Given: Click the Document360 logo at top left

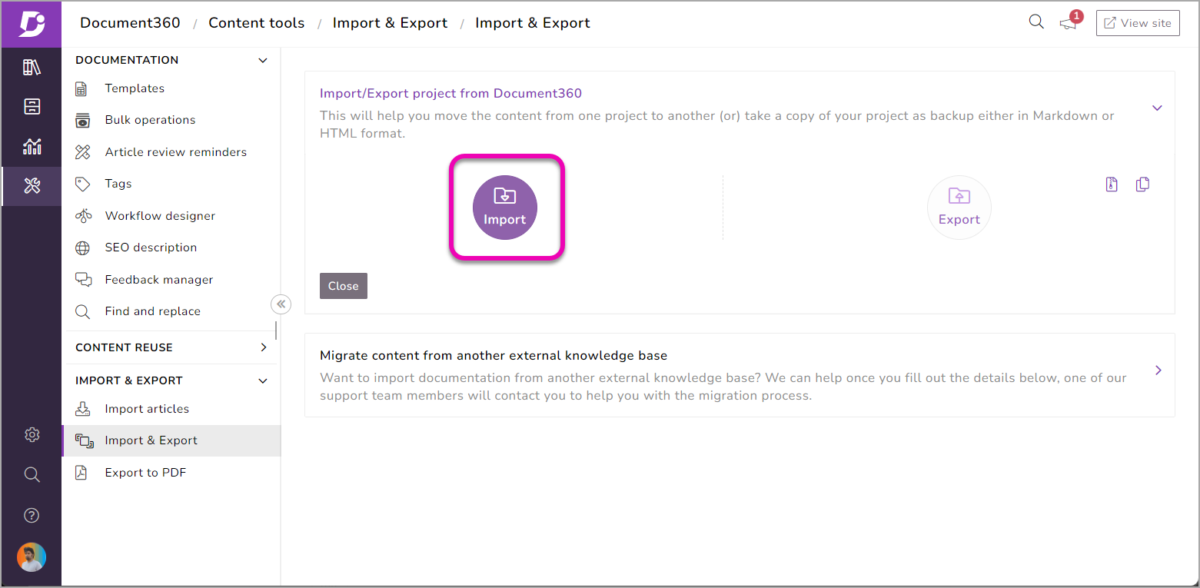Looking at the screenshot, I should pyautogui.click(x=31, y=21).
